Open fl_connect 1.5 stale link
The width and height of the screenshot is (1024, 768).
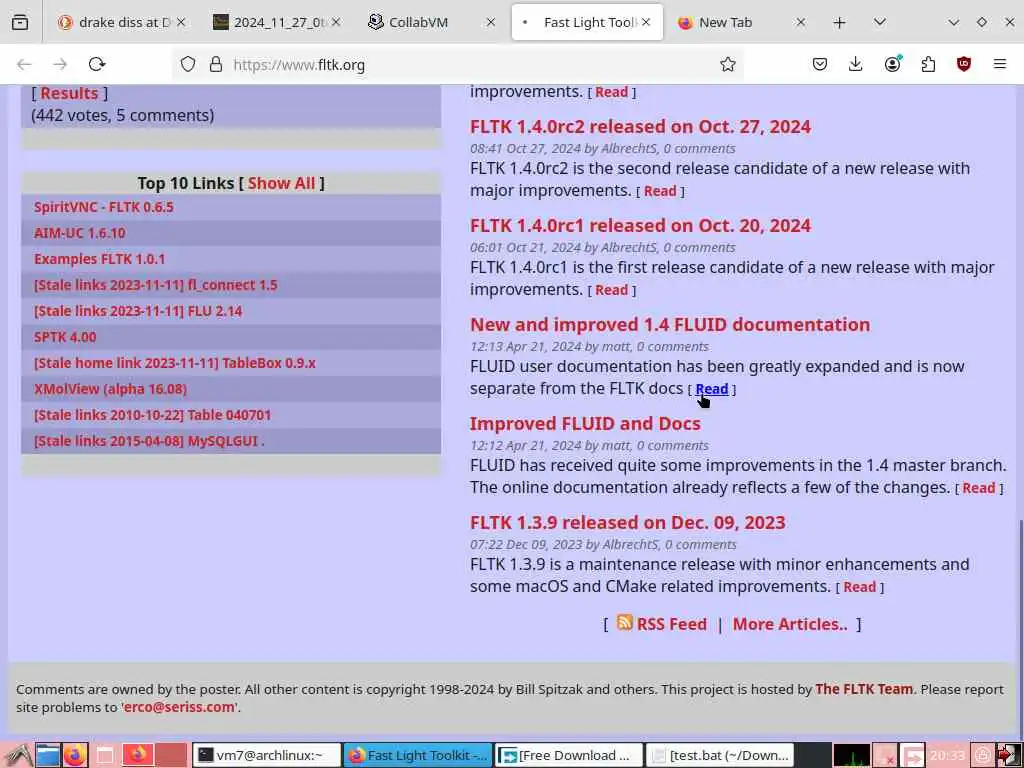coord(155,285)
